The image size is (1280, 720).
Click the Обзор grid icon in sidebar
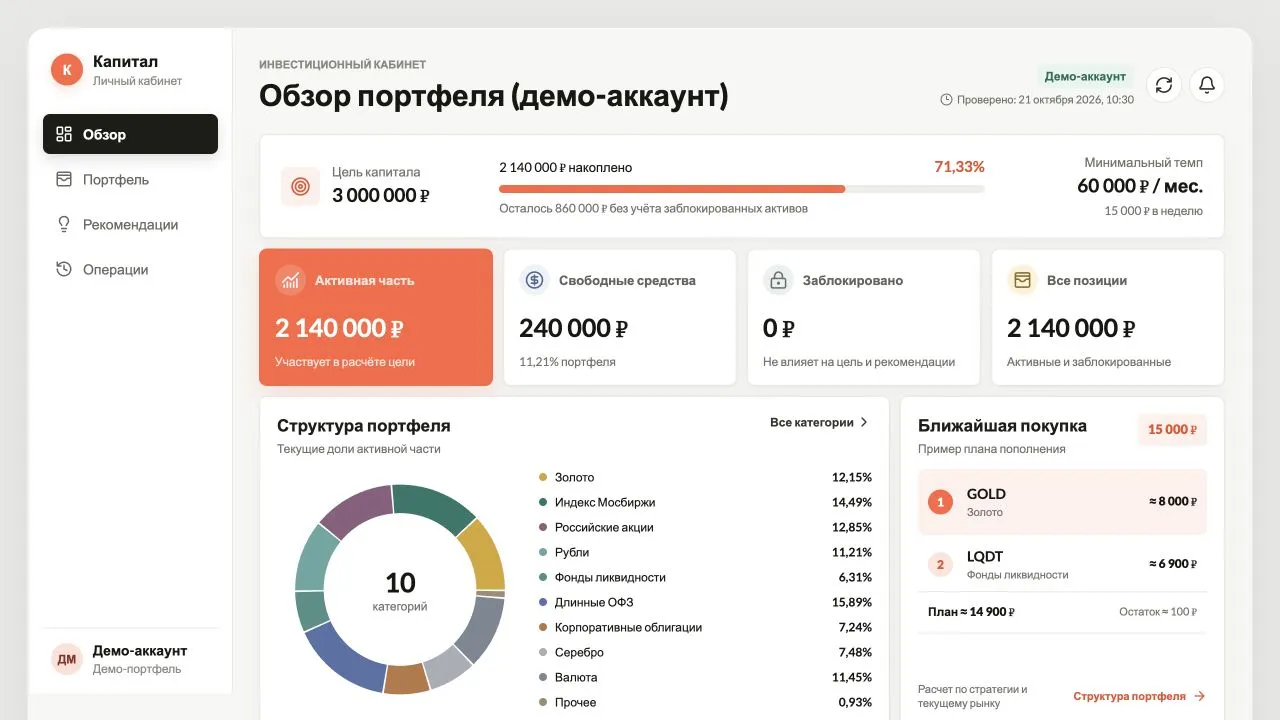click(64, 134)
